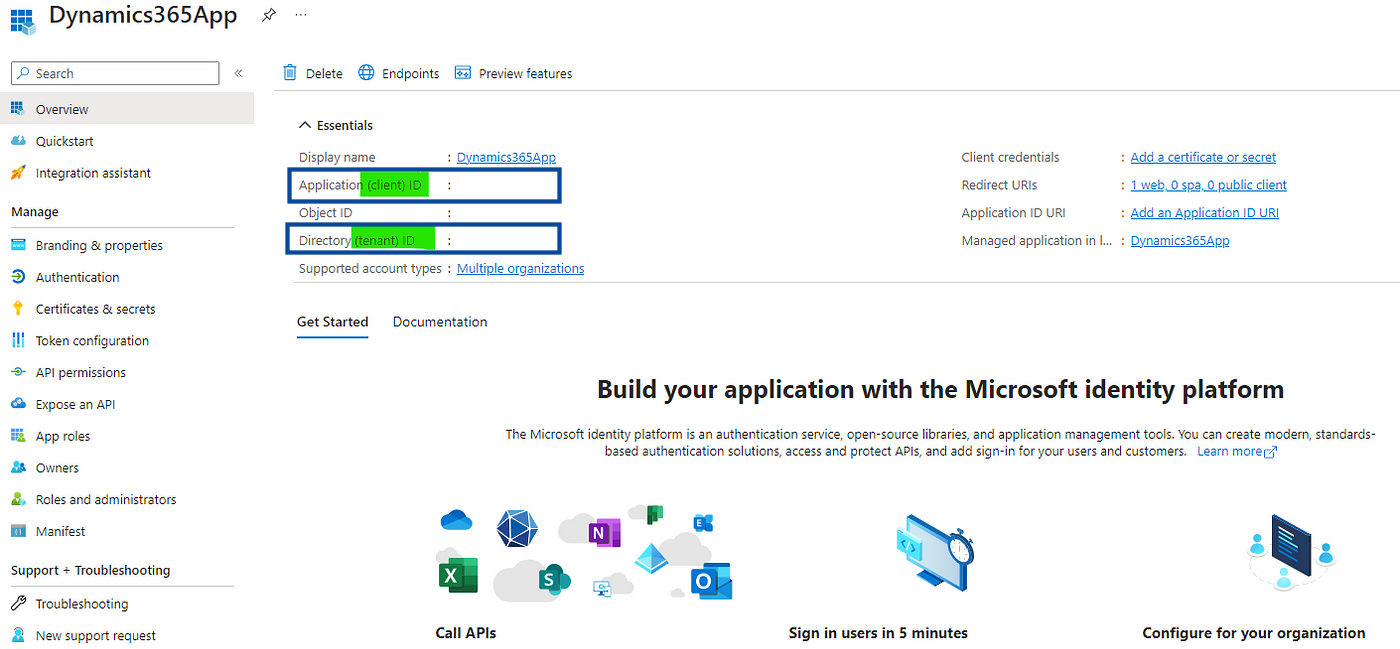The image size is (1400, 649).
Task: Click the Quickstart cloud icon
Action: (x=18, y=141)
